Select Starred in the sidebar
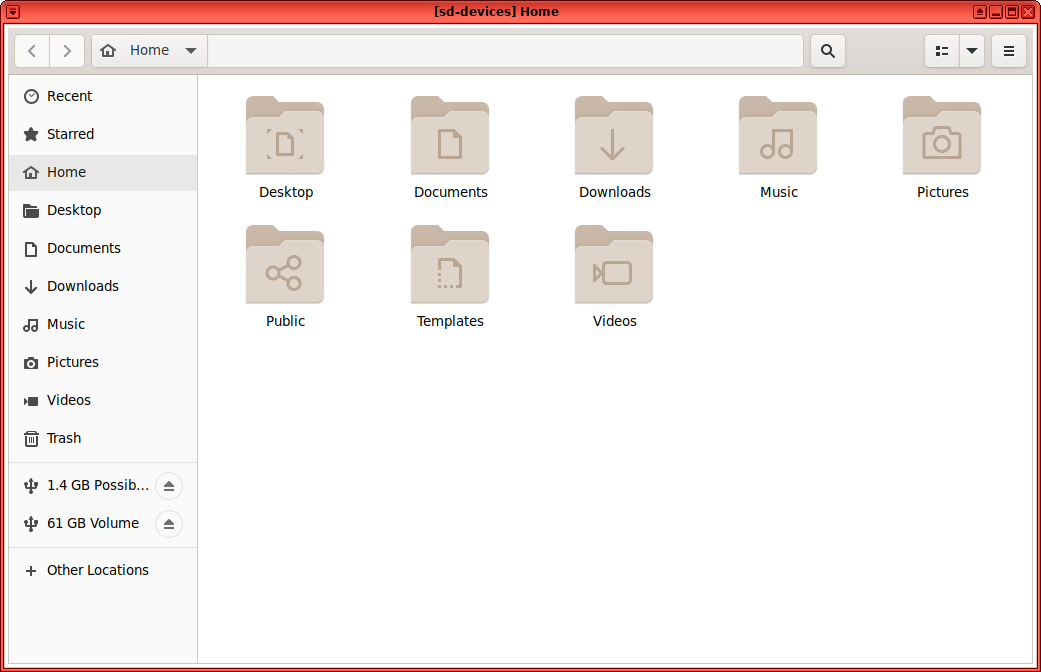1041x672 pixels. [70, 134]
